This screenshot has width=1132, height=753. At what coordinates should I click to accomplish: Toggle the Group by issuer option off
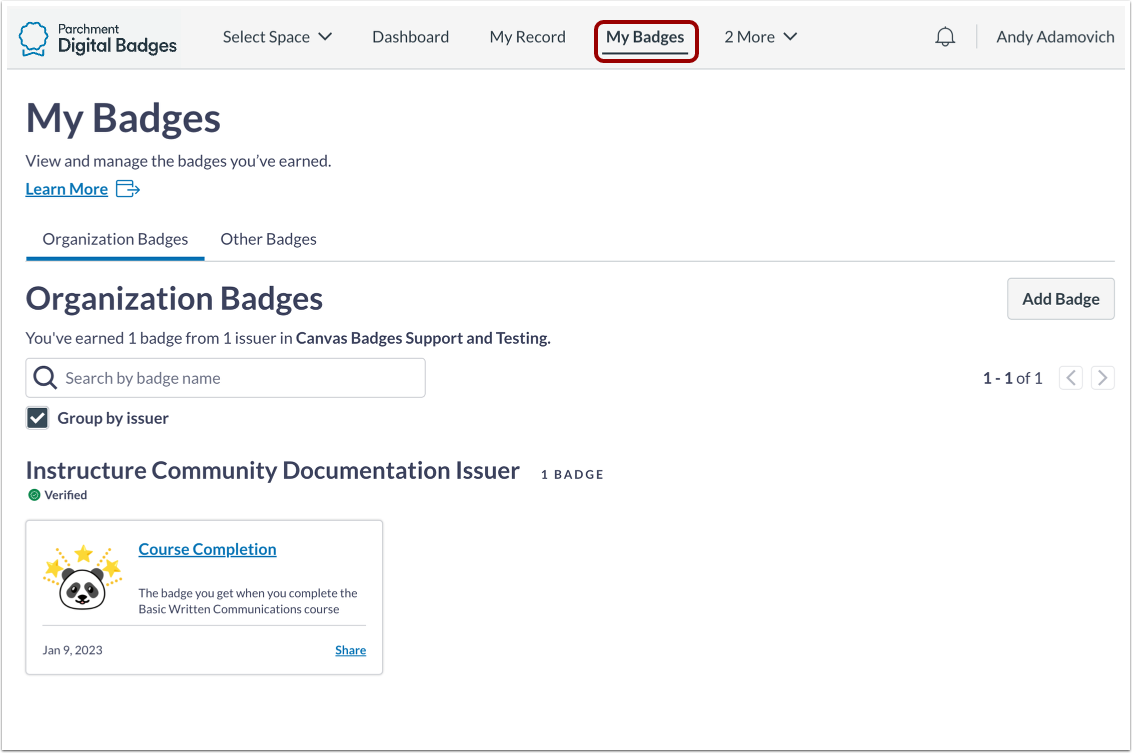(x=37, y=417)
